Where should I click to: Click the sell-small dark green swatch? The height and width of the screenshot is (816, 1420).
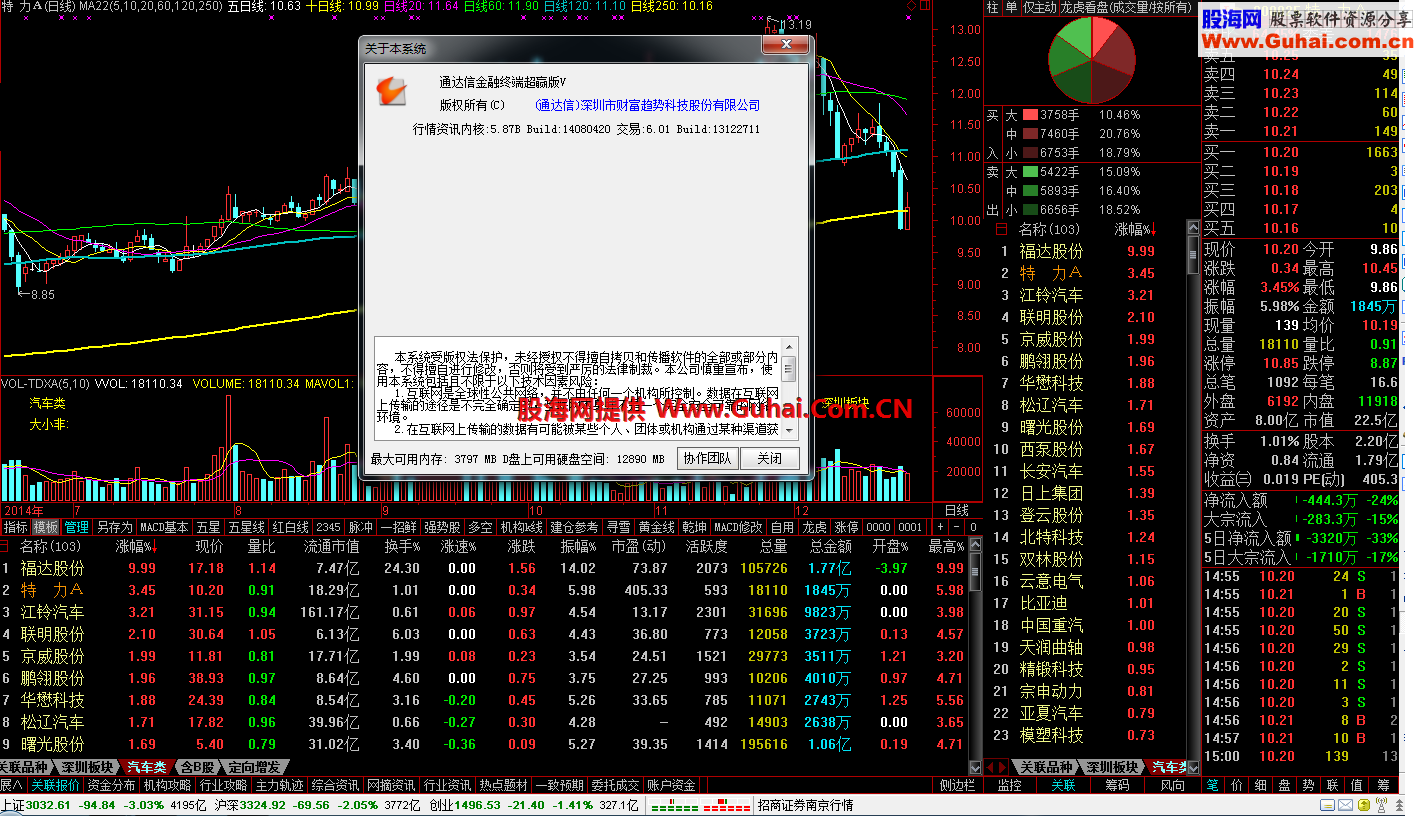click(1031, 210)
